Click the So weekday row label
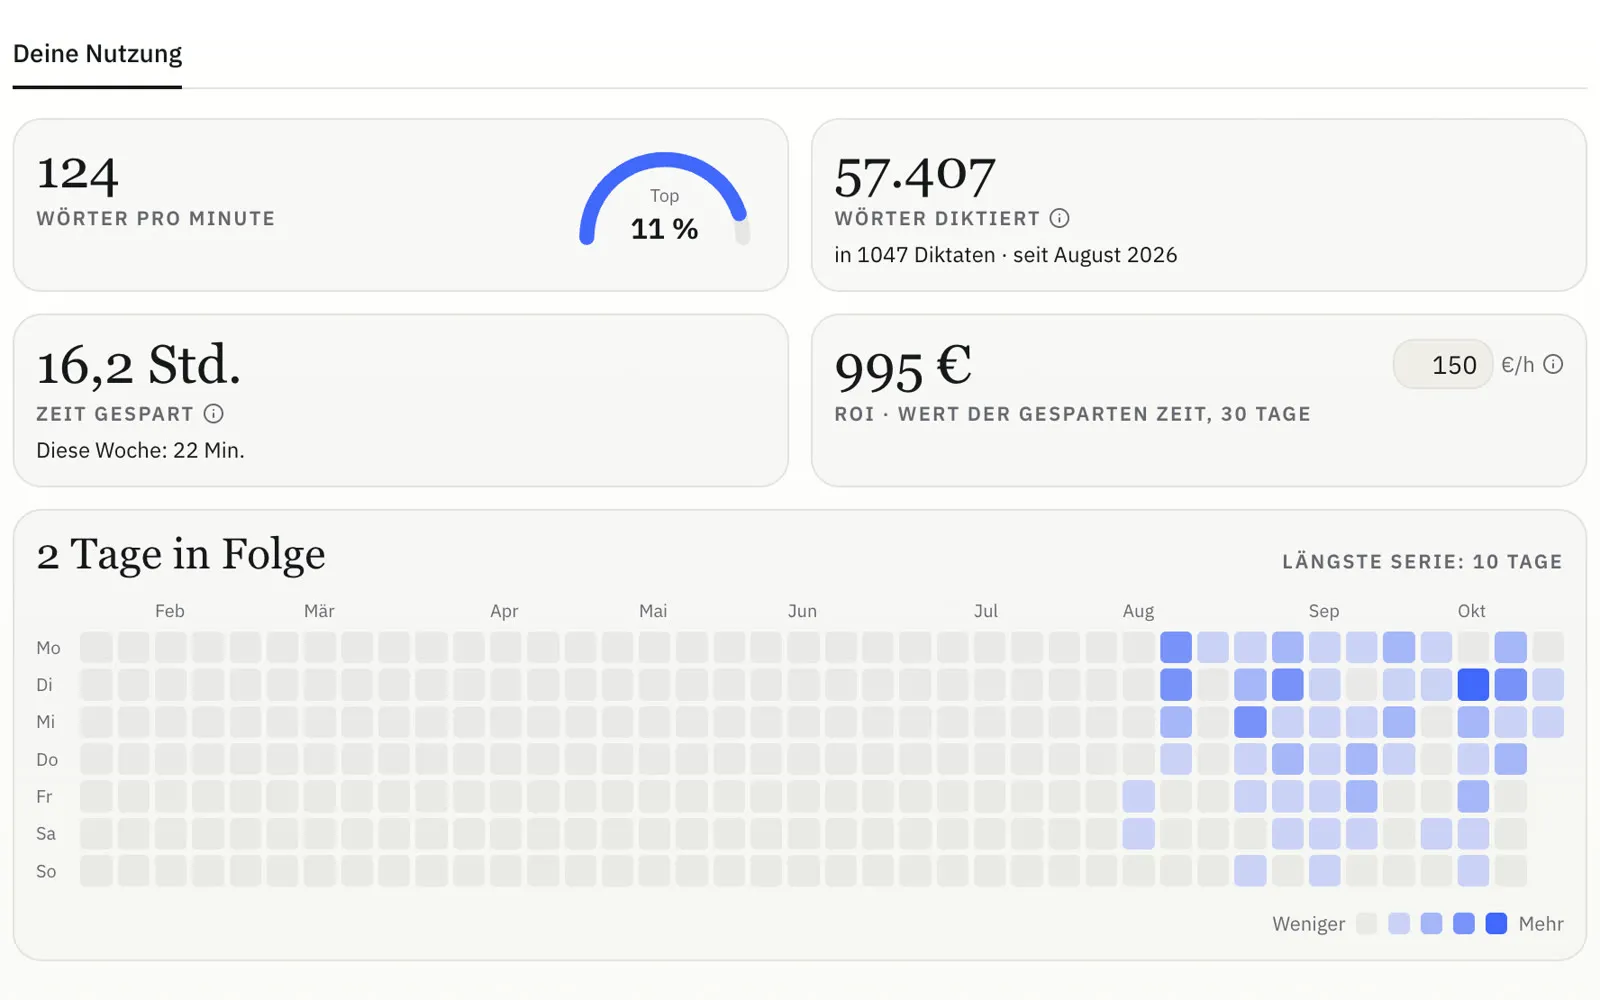1600x1000 pixels. [46, 872]
